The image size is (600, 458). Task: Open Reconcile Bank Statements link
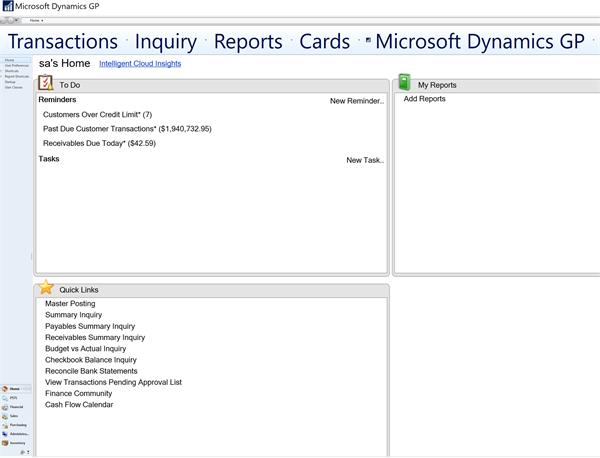coord(91,371)
